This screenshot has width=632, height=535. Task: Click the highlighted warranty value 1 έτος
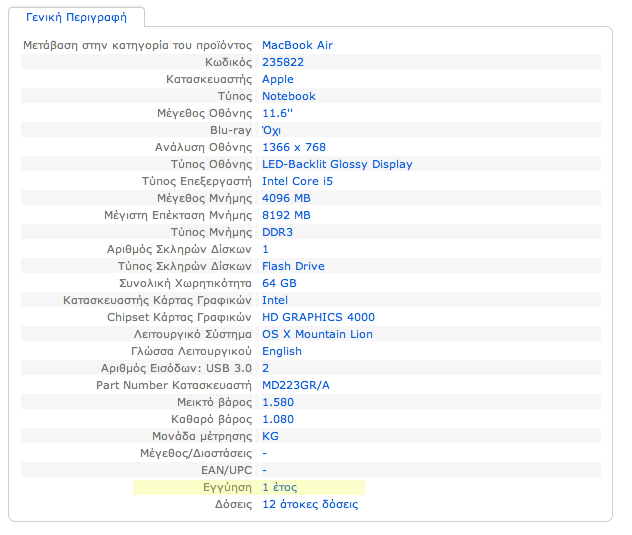[279, 487]
